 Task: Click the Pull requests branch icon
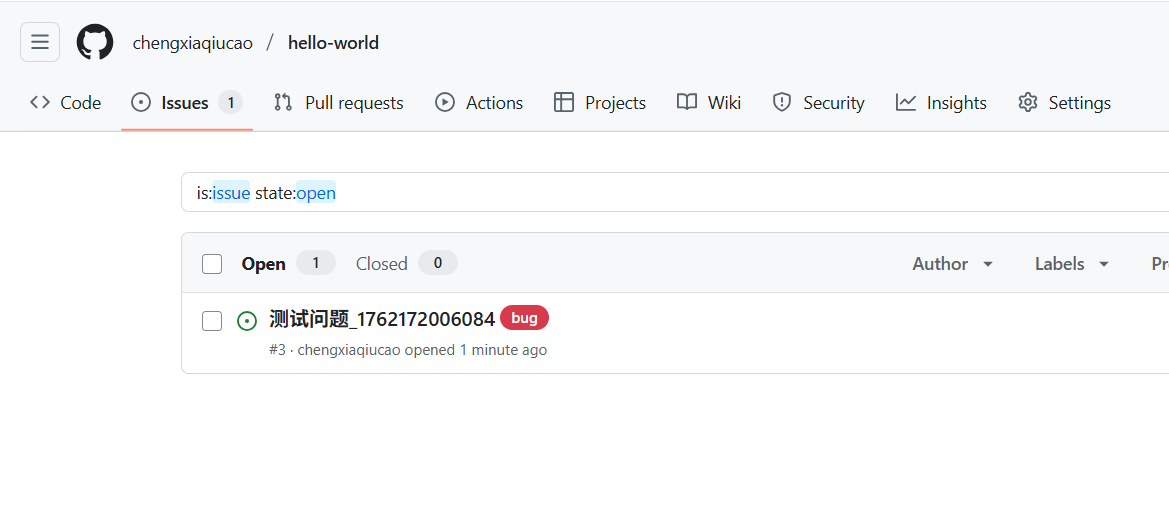(283, 102)
